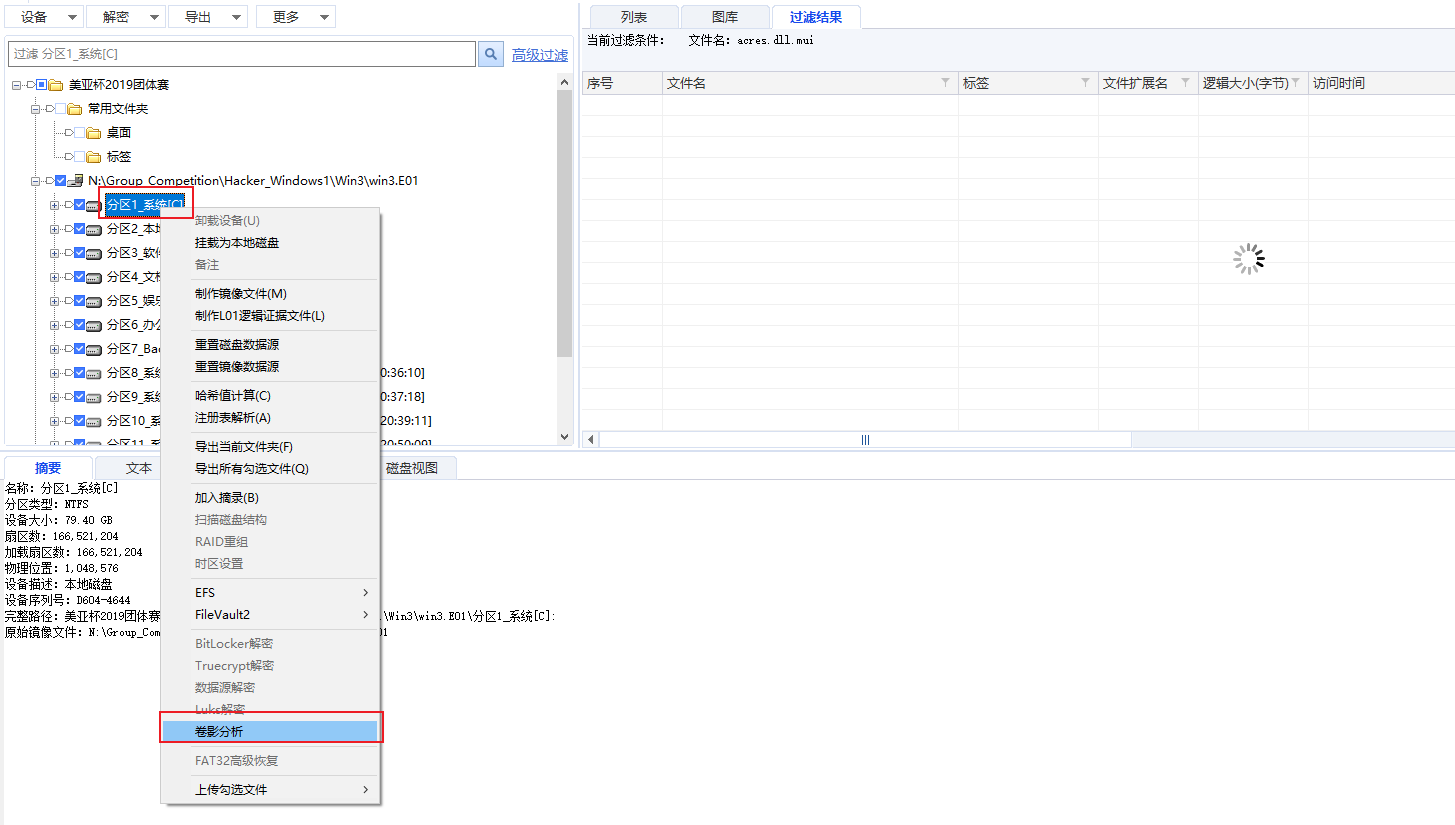Switch to the 图库 tab
This screenshot has height=825, width=1455.
(x=725, y=17)
